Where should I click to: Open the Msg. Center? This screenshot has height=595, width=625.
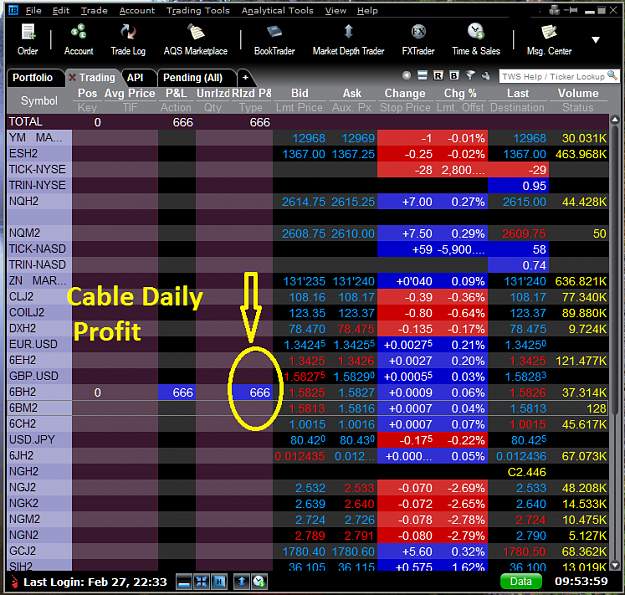[x=549, y=39]
